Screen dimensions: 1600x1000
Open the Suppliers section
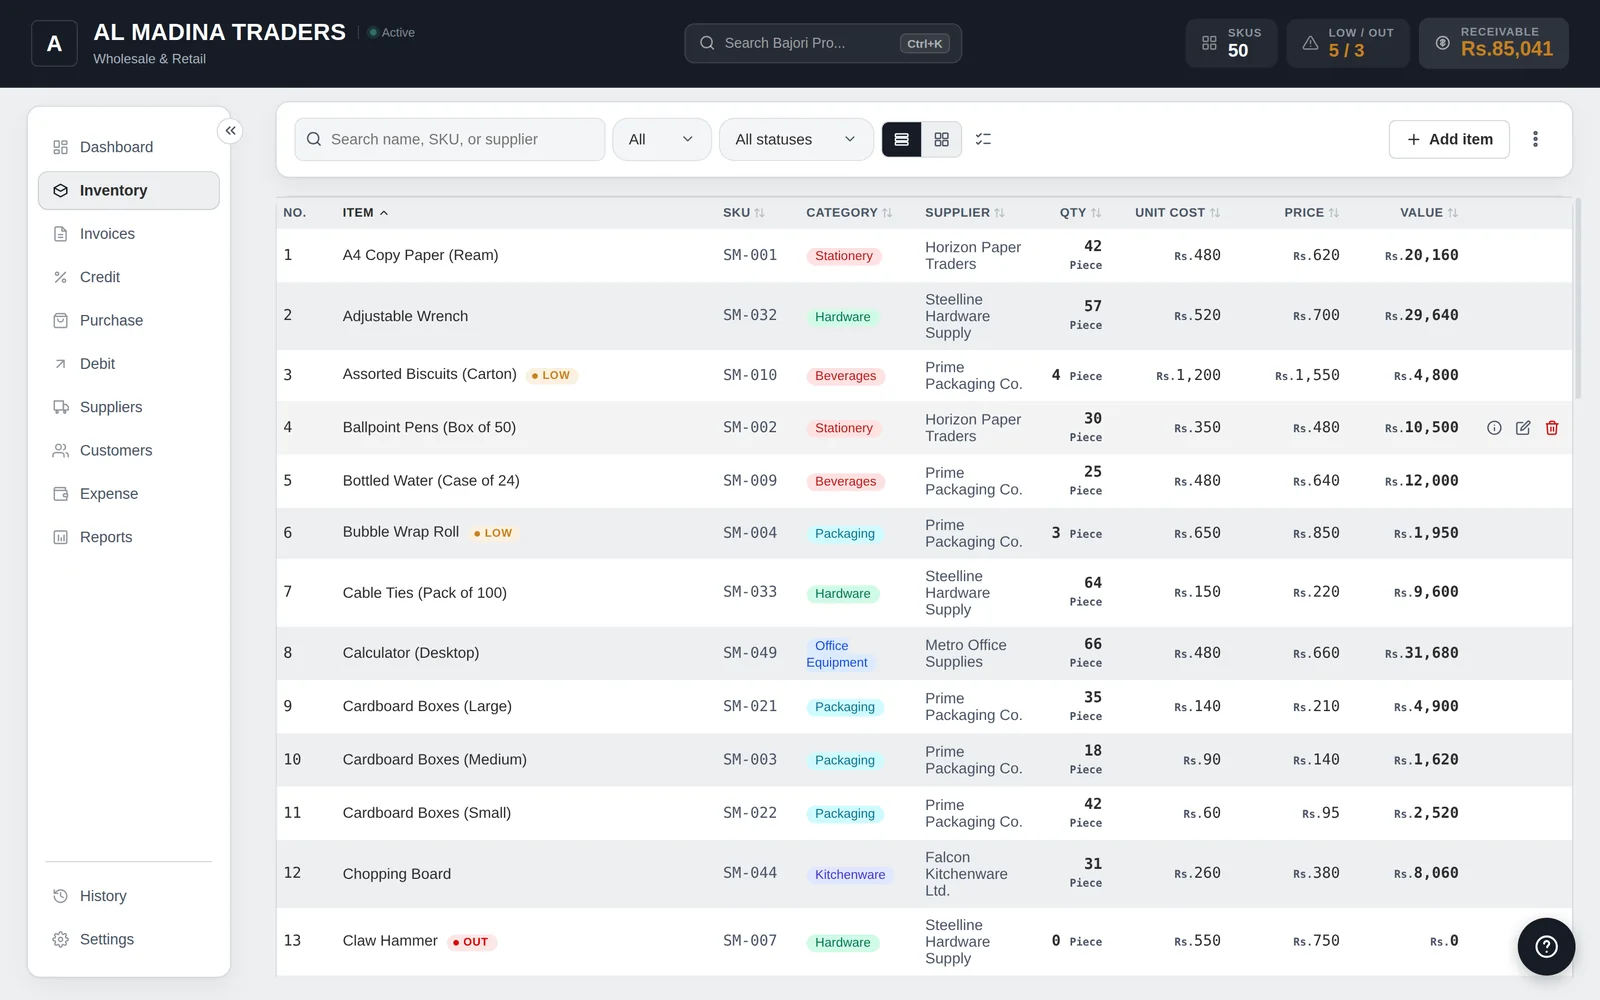tap(129, 408)
